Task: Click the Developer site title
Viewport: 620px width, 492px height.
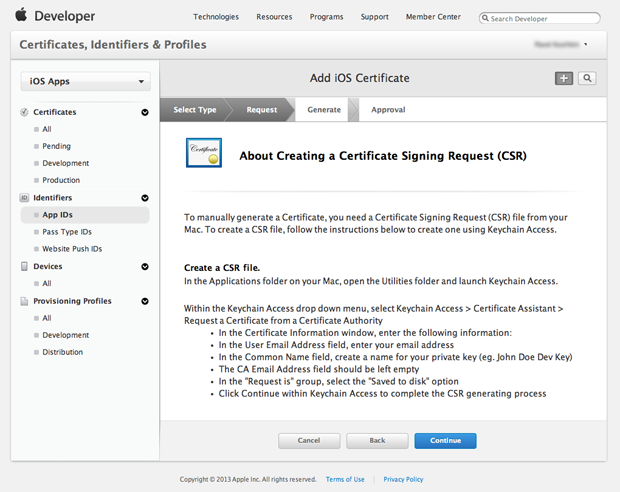Action: tap(64, 16)
